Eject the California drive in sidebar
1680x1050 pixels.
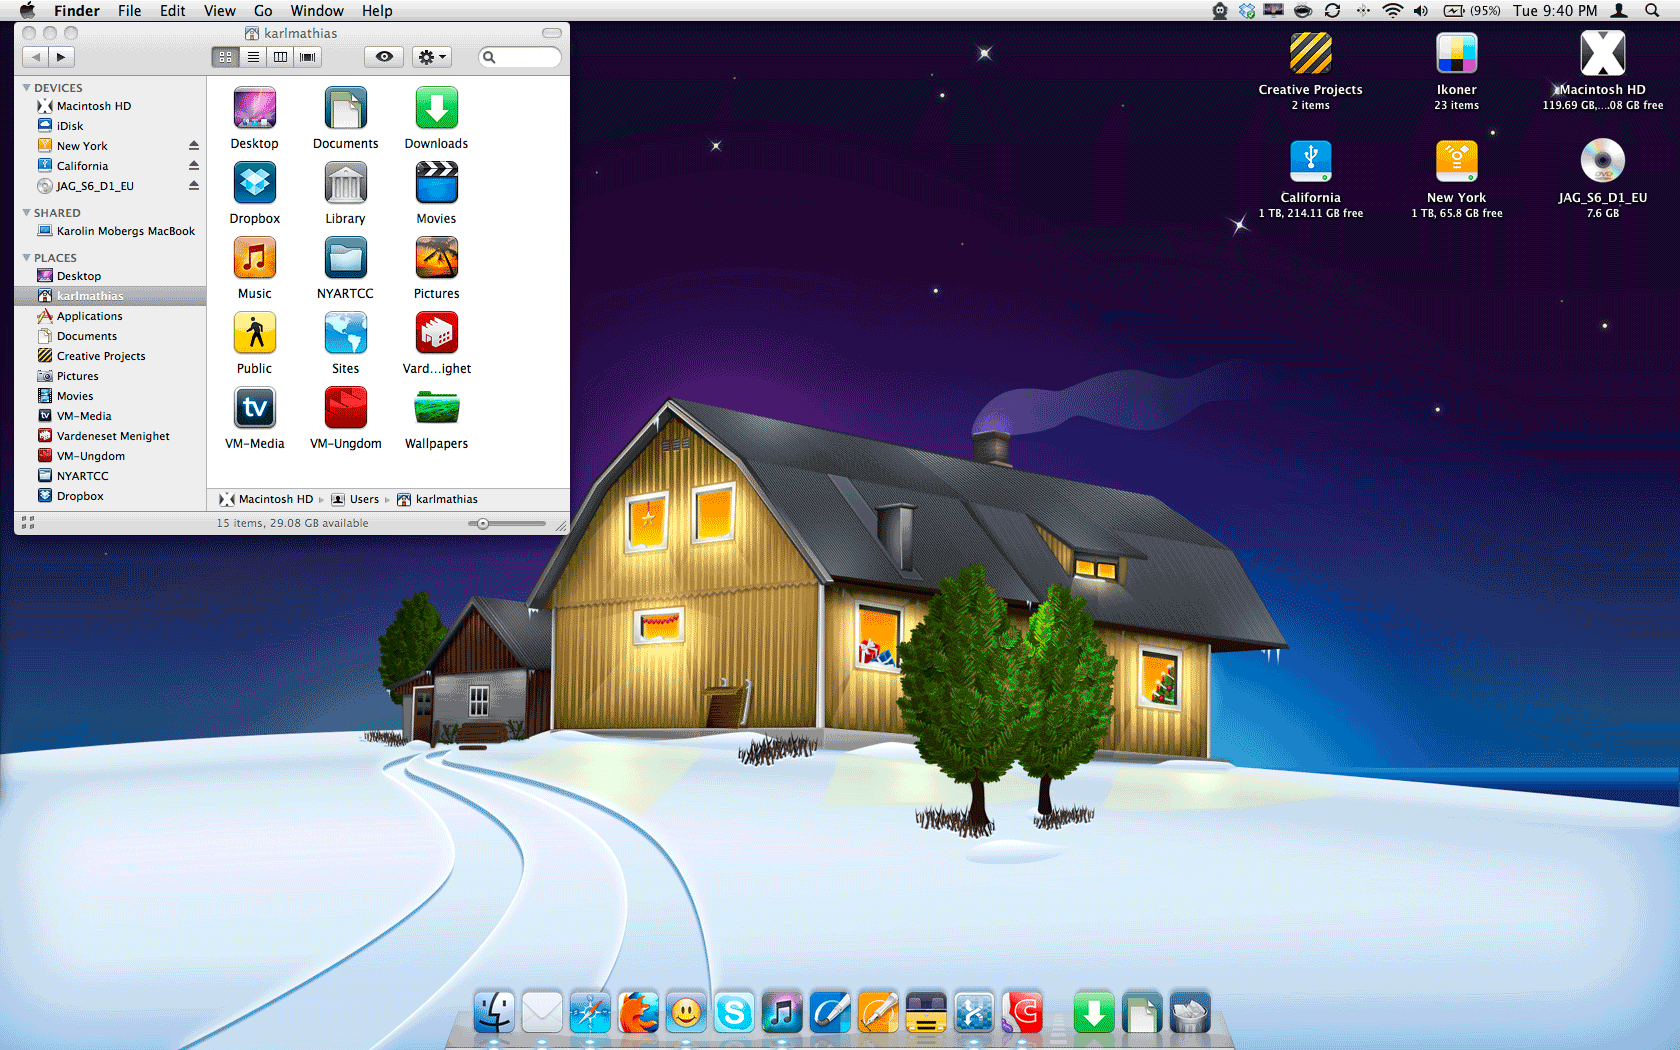194,166
